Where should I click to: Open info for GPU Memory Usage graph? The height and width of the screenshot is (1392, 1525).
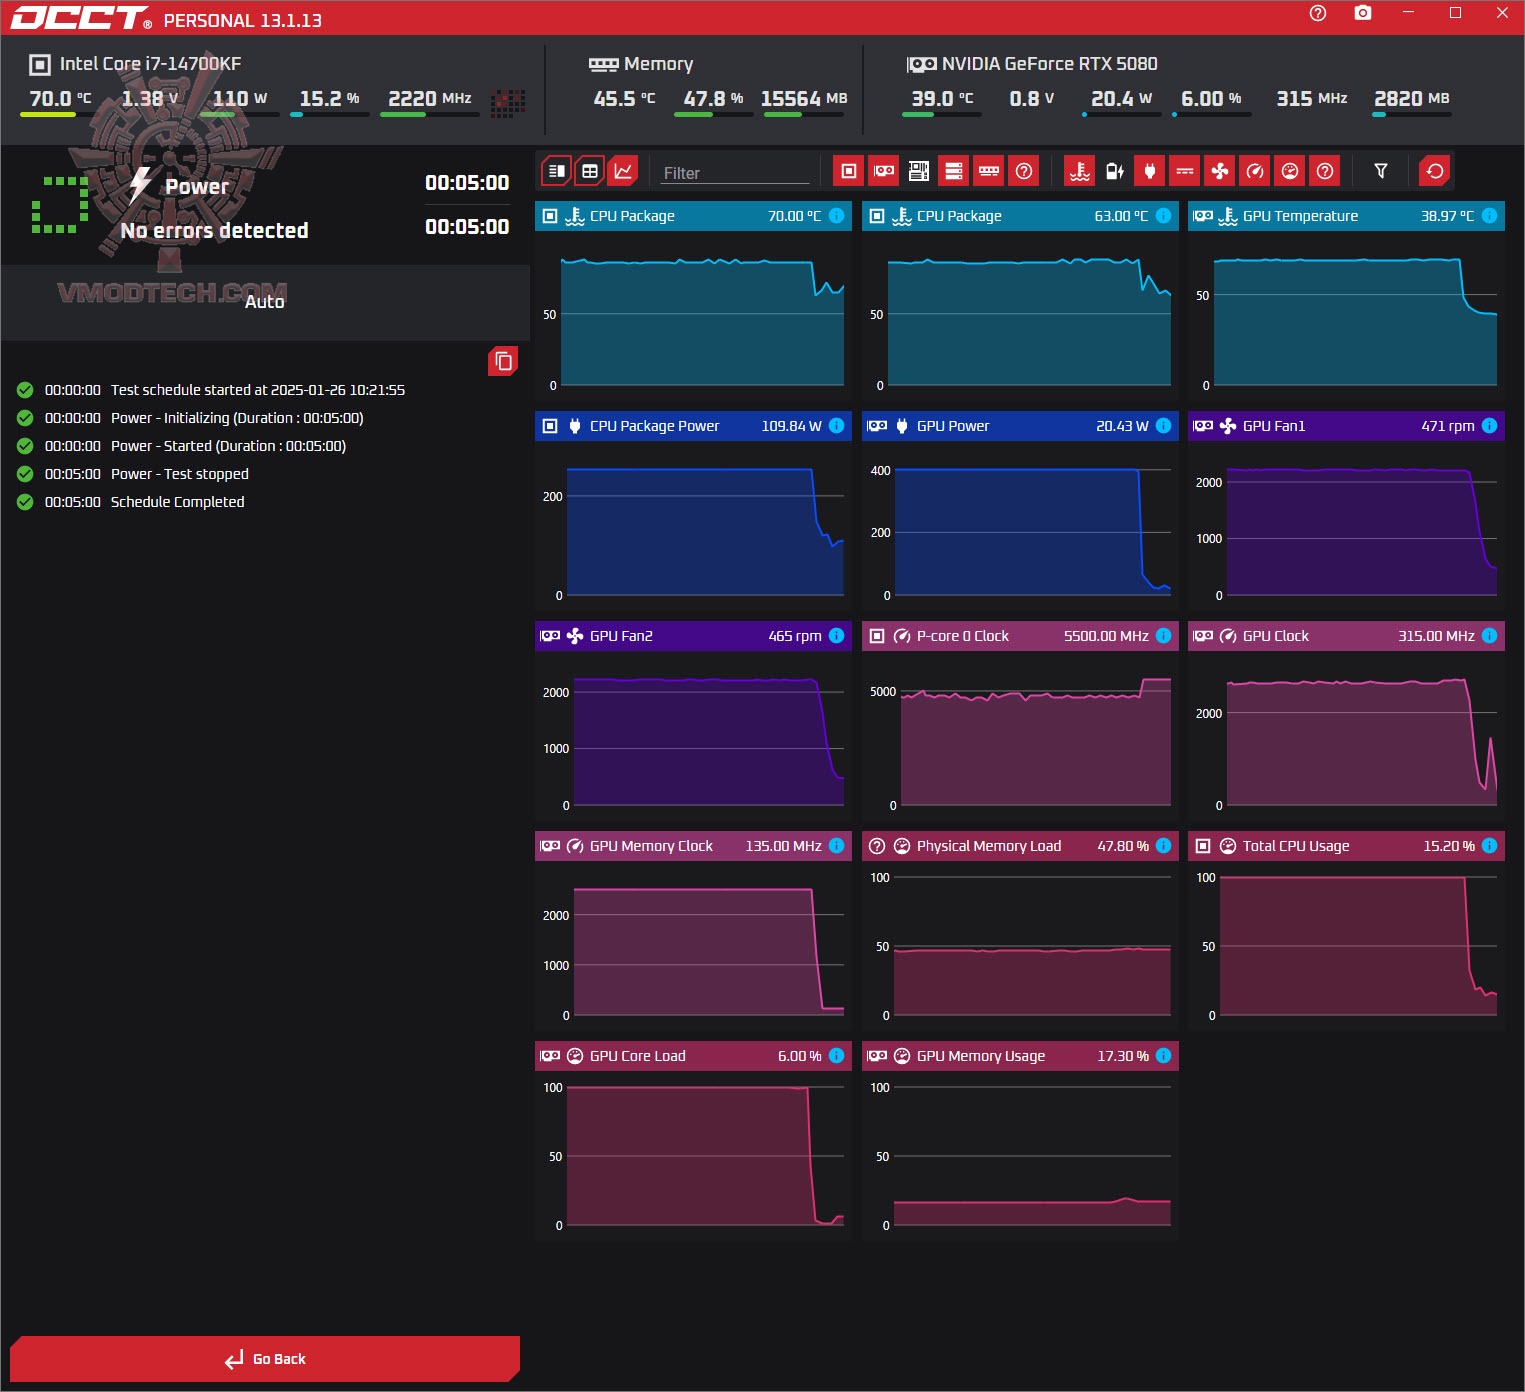pos(1164,1056)
